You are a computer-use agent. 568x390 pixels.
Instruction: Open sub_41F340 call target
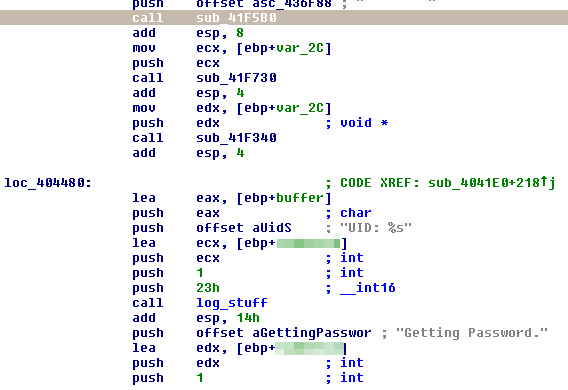pos(236,138)
